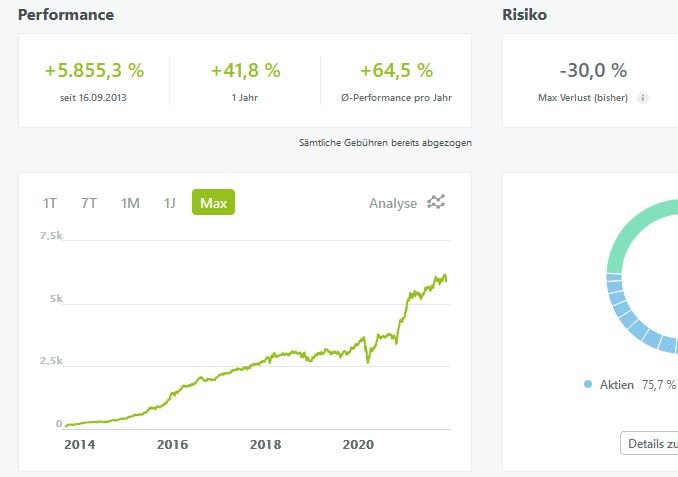Select the 1T time range
This screenshot has height=477, width=678.
pos(50,203)
